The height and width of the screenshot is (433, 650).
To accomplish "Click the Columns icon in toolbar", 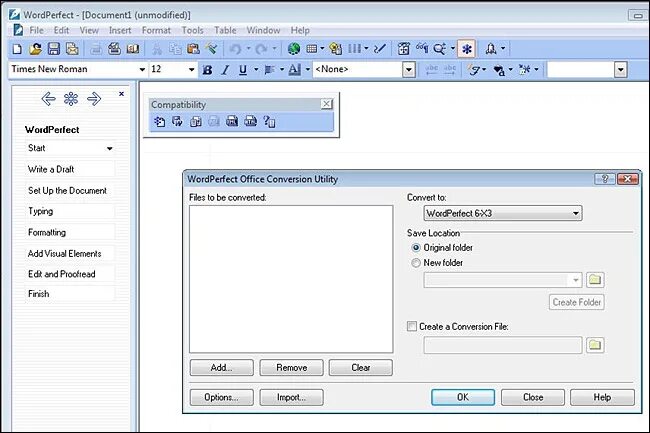I will point(354,49).
